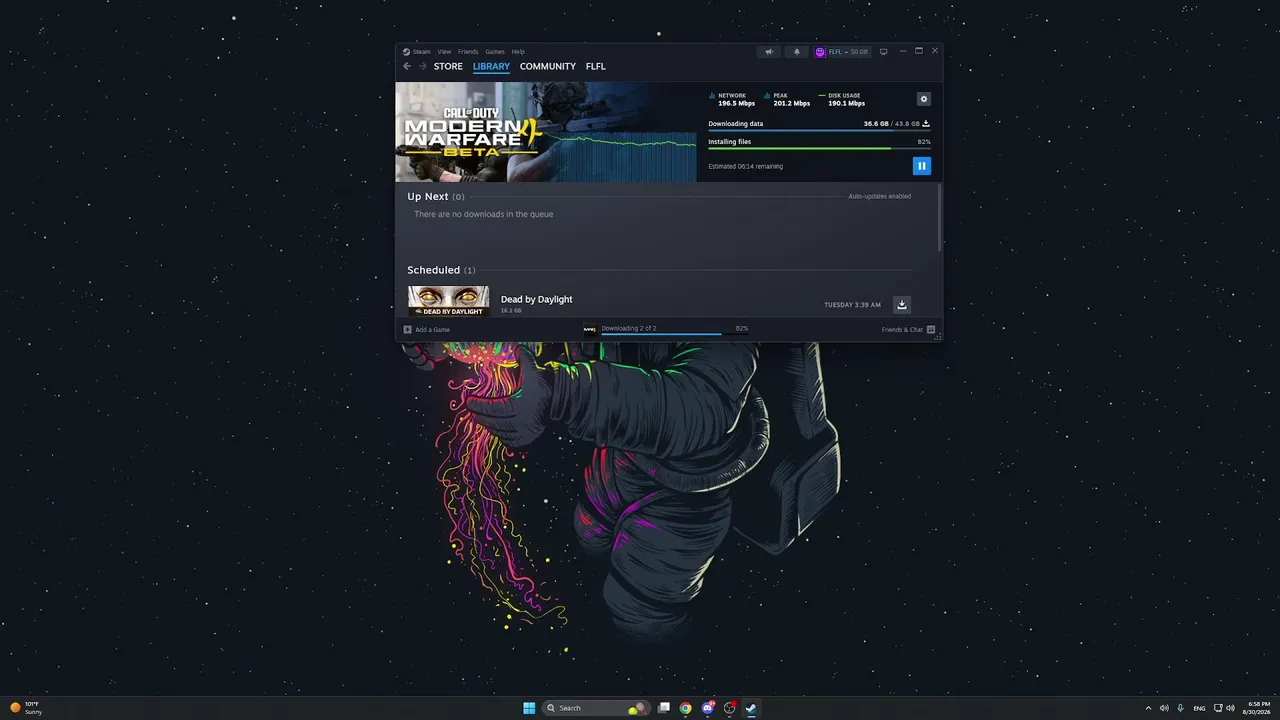Click the Downloading 2 of 2 status
This screenshot has height=720, width=1280.
(629, 328)
